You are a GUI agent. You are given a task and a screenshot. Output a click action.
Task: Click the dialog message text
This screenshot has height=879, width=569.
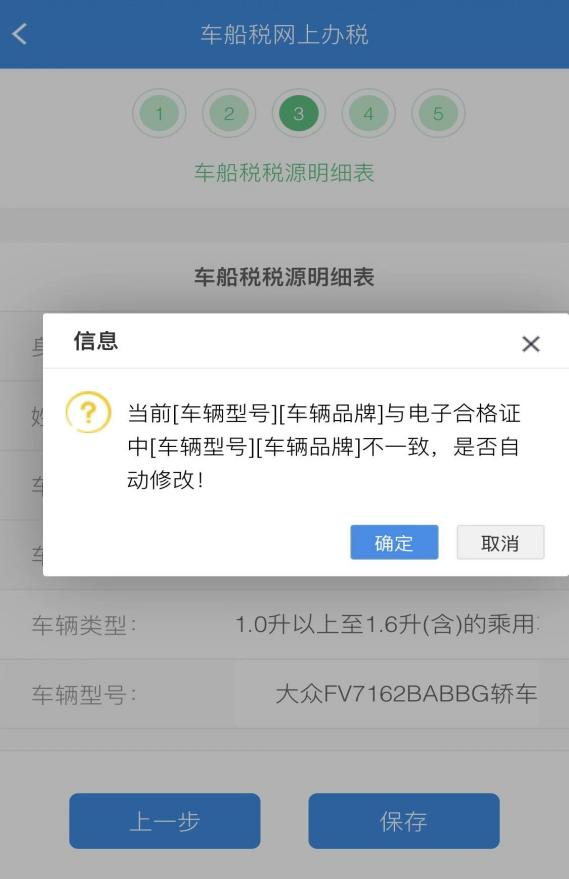click(323, 446)
